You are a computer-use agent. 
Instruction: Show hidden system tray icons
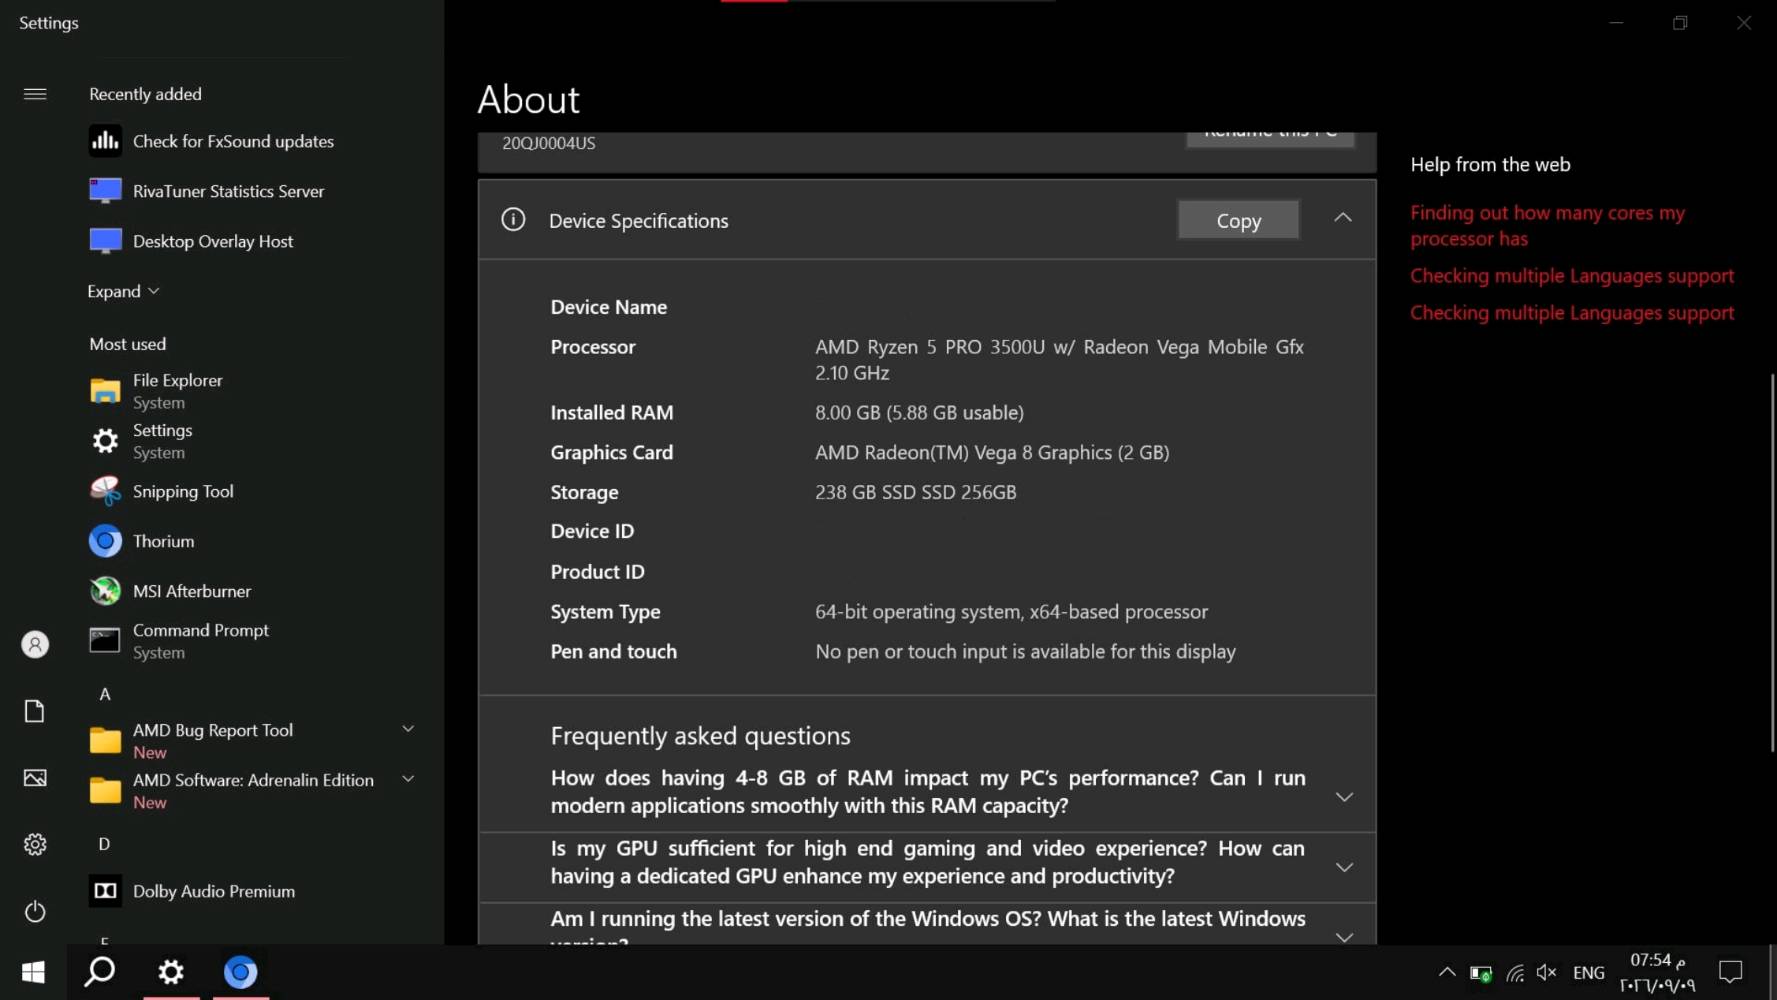pos(1447,972)
